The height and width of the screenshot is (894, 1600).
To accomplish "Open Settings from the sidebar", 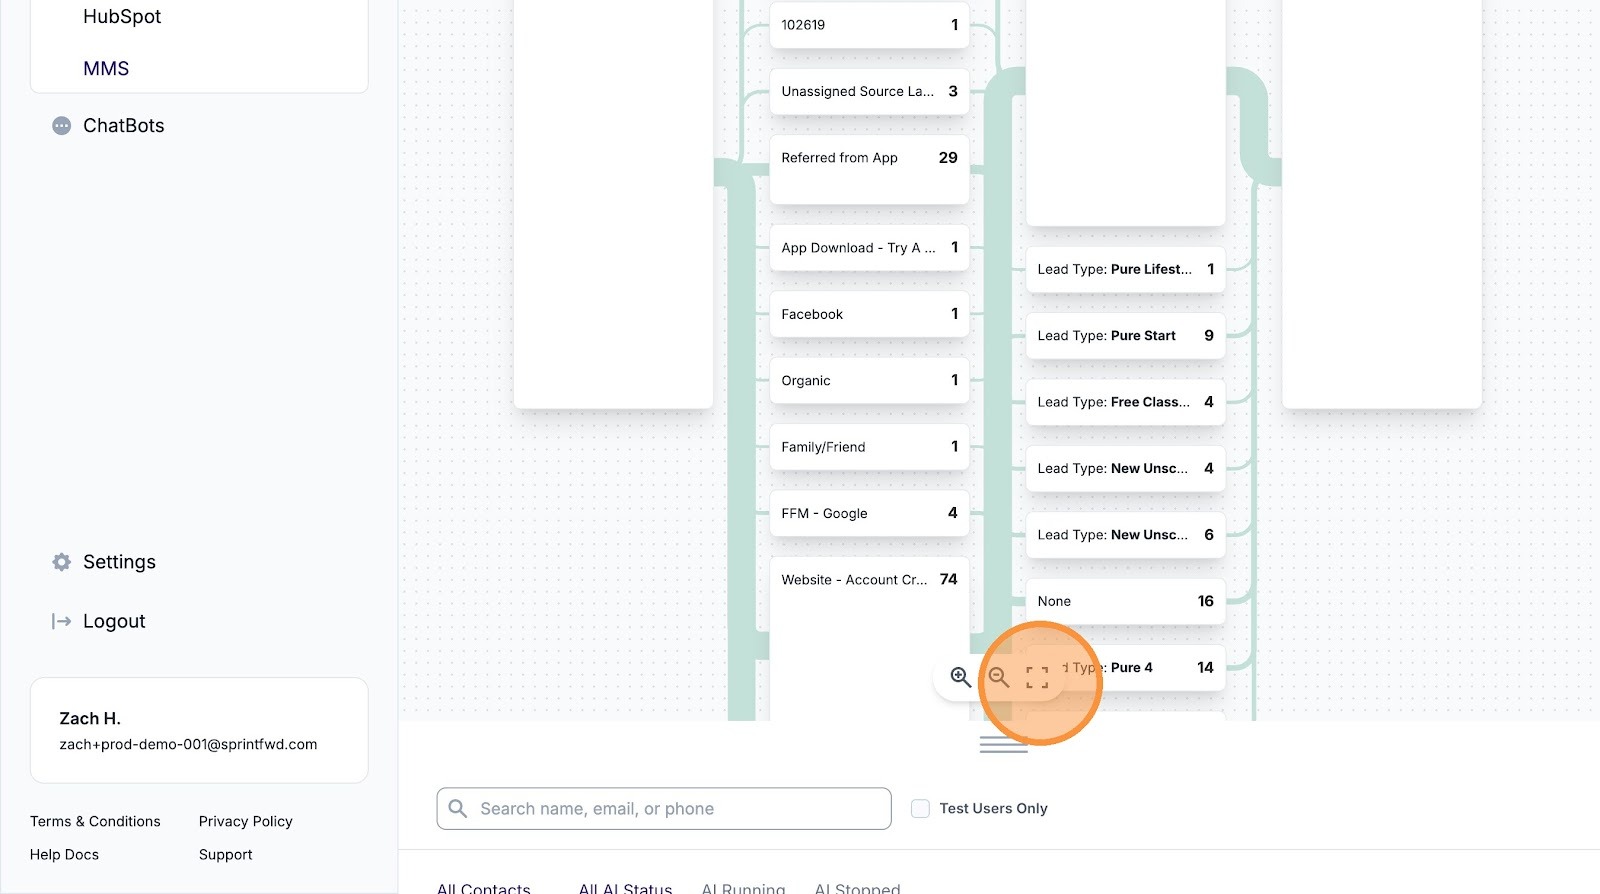I will tap(120, 562).
